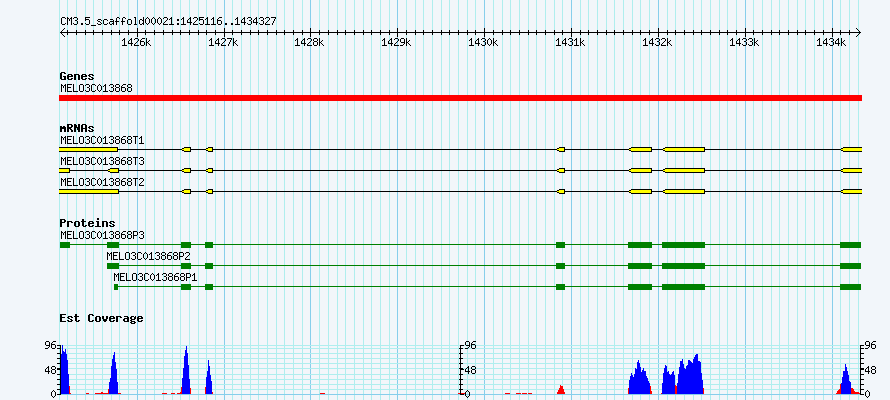890x400 pixels.
Task: Click the left arrowhead of the ruler
Action: coord(62,33)
